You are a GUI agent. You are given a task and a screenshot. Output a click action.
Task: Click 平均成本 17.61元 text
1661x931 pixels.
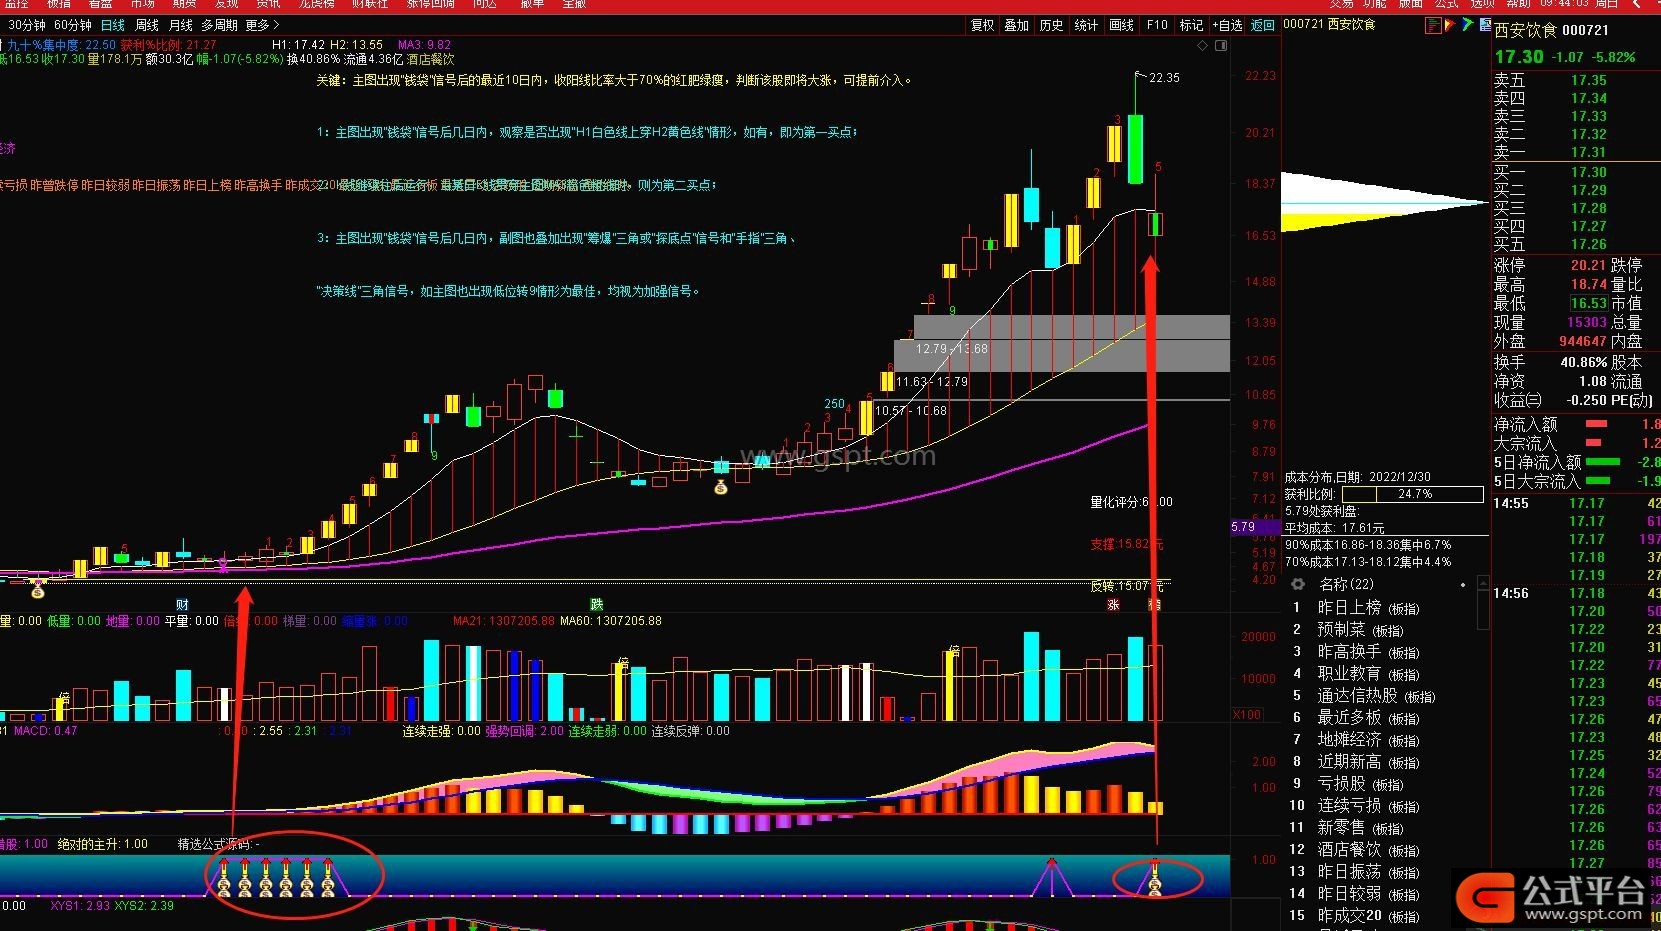coord(1334,528)
